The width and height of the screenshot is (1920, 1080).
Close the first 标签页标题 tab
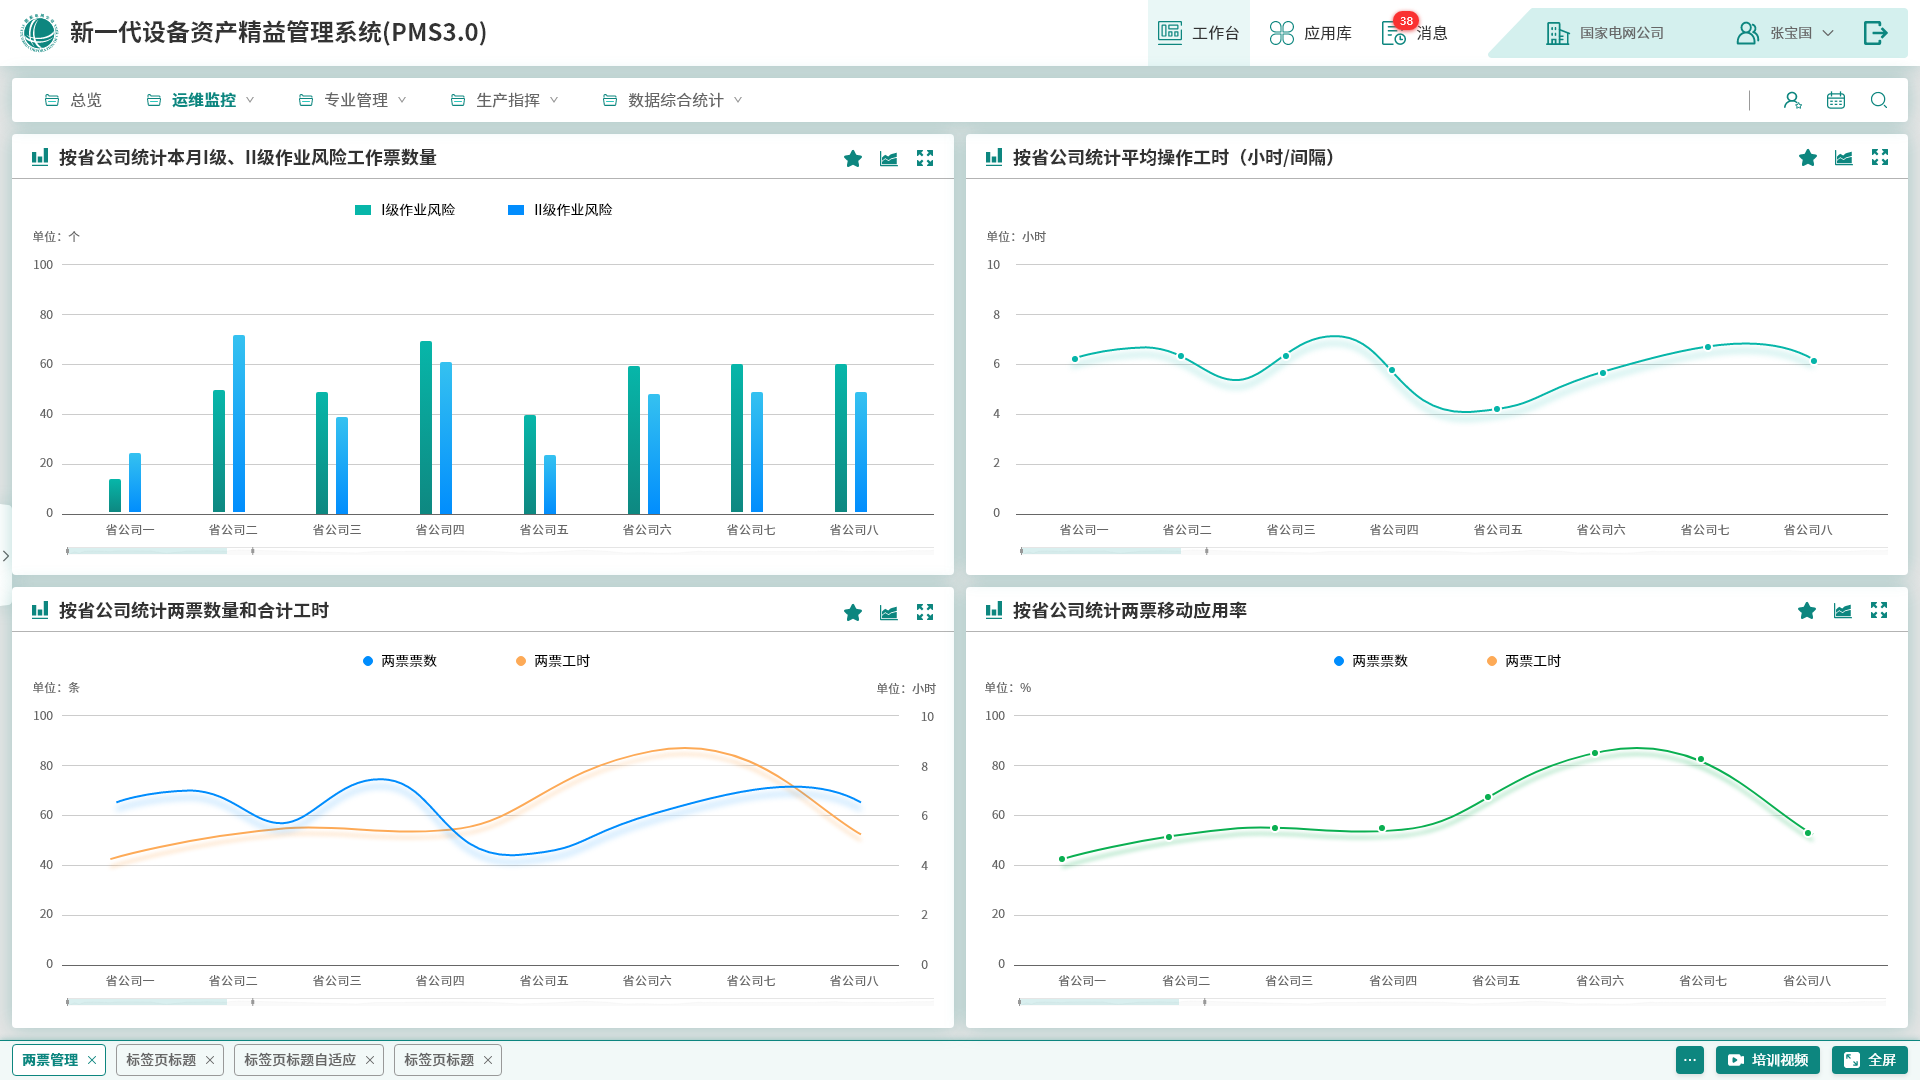pos(210,1060)
